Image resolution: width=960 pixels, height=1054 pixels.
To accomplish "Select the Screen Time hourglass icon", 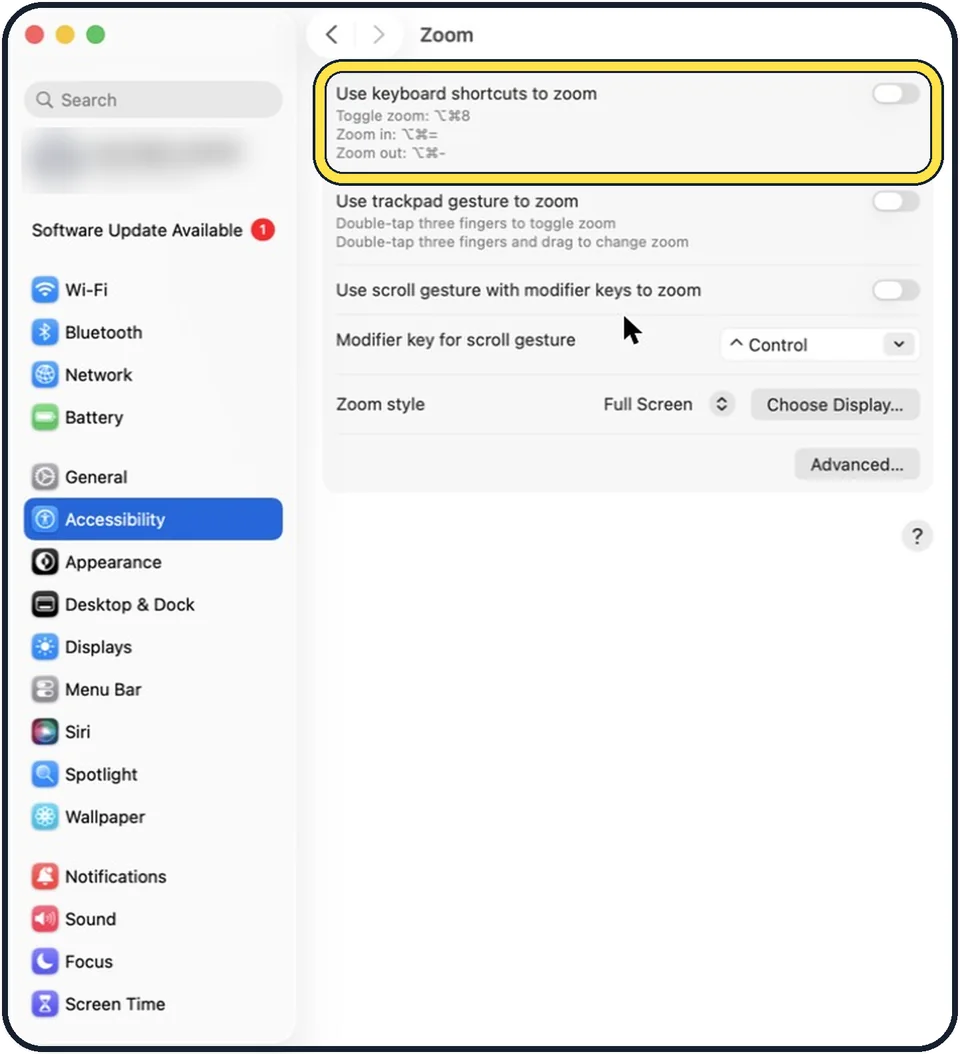I will 45,1004.
